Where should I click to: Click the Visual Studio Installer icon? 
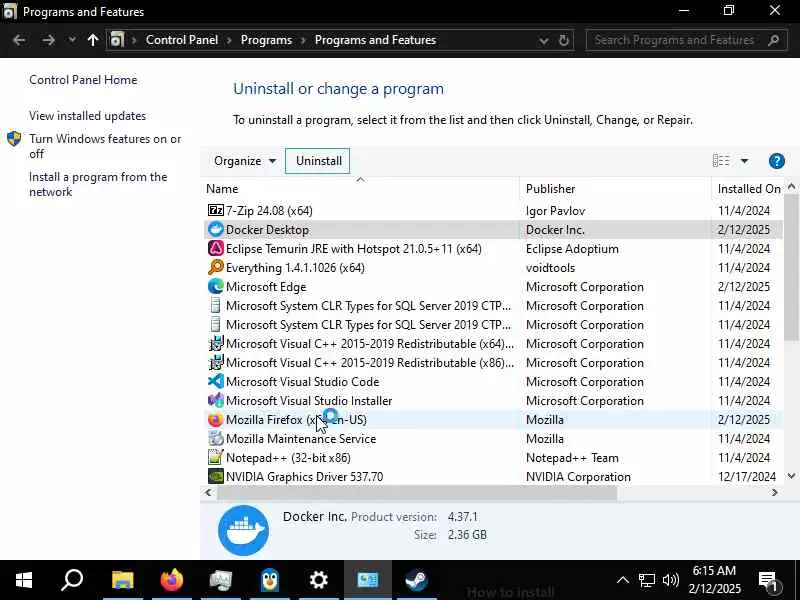[x=216, y=401]
